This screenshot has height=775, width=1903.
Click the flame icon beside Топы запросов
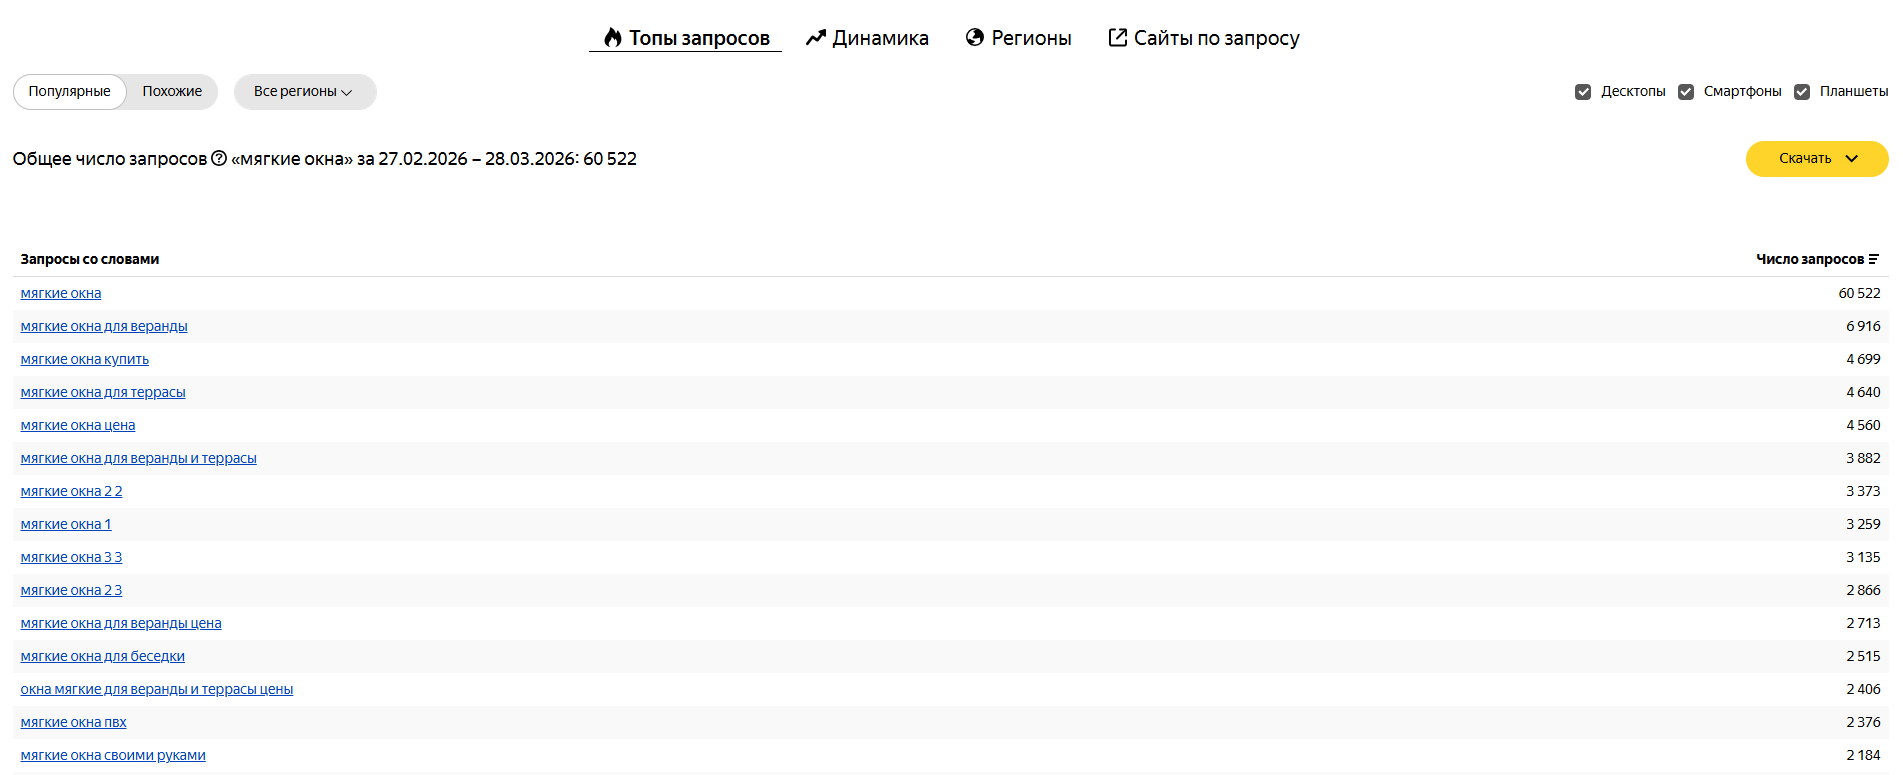click(613, 38)
